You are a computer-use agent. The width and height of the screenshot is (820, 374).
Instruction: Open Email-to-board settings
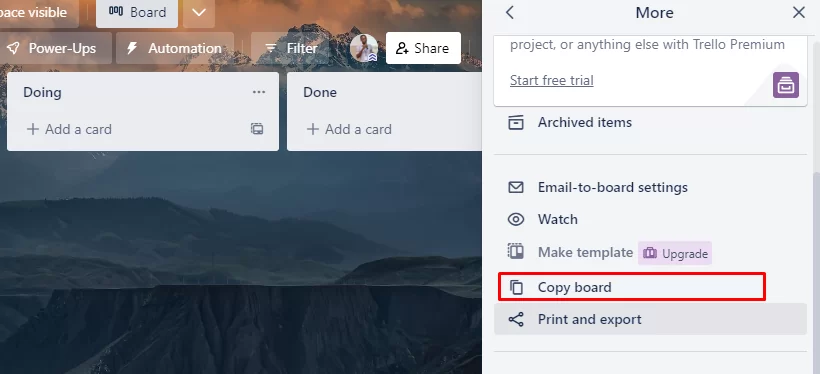tap(651, 187)
